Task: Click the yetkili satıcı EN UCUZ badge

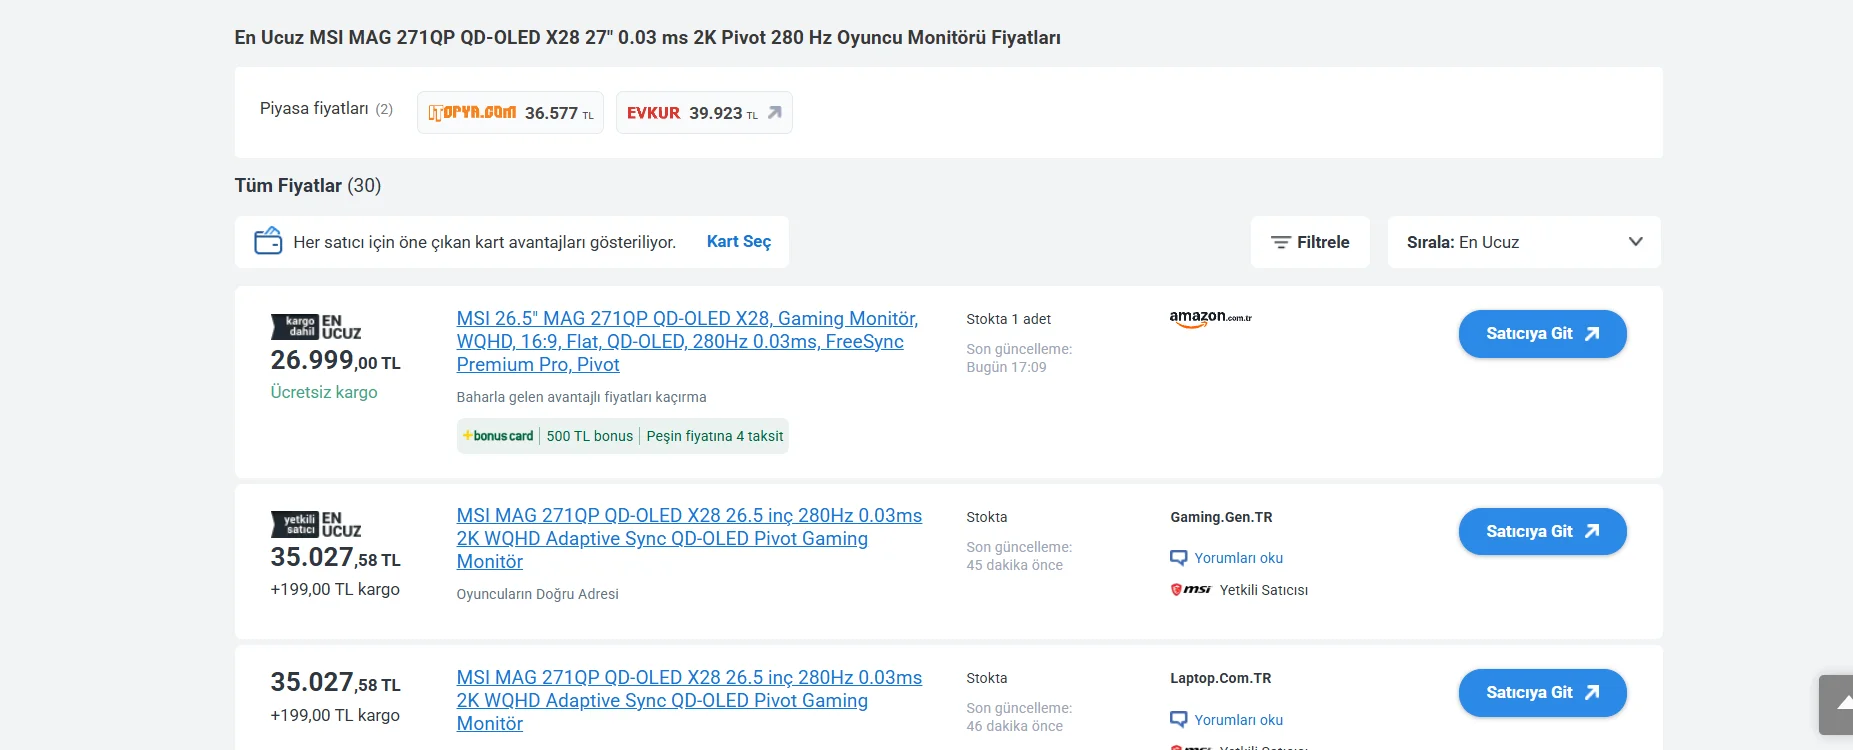Action: (316, 525)
